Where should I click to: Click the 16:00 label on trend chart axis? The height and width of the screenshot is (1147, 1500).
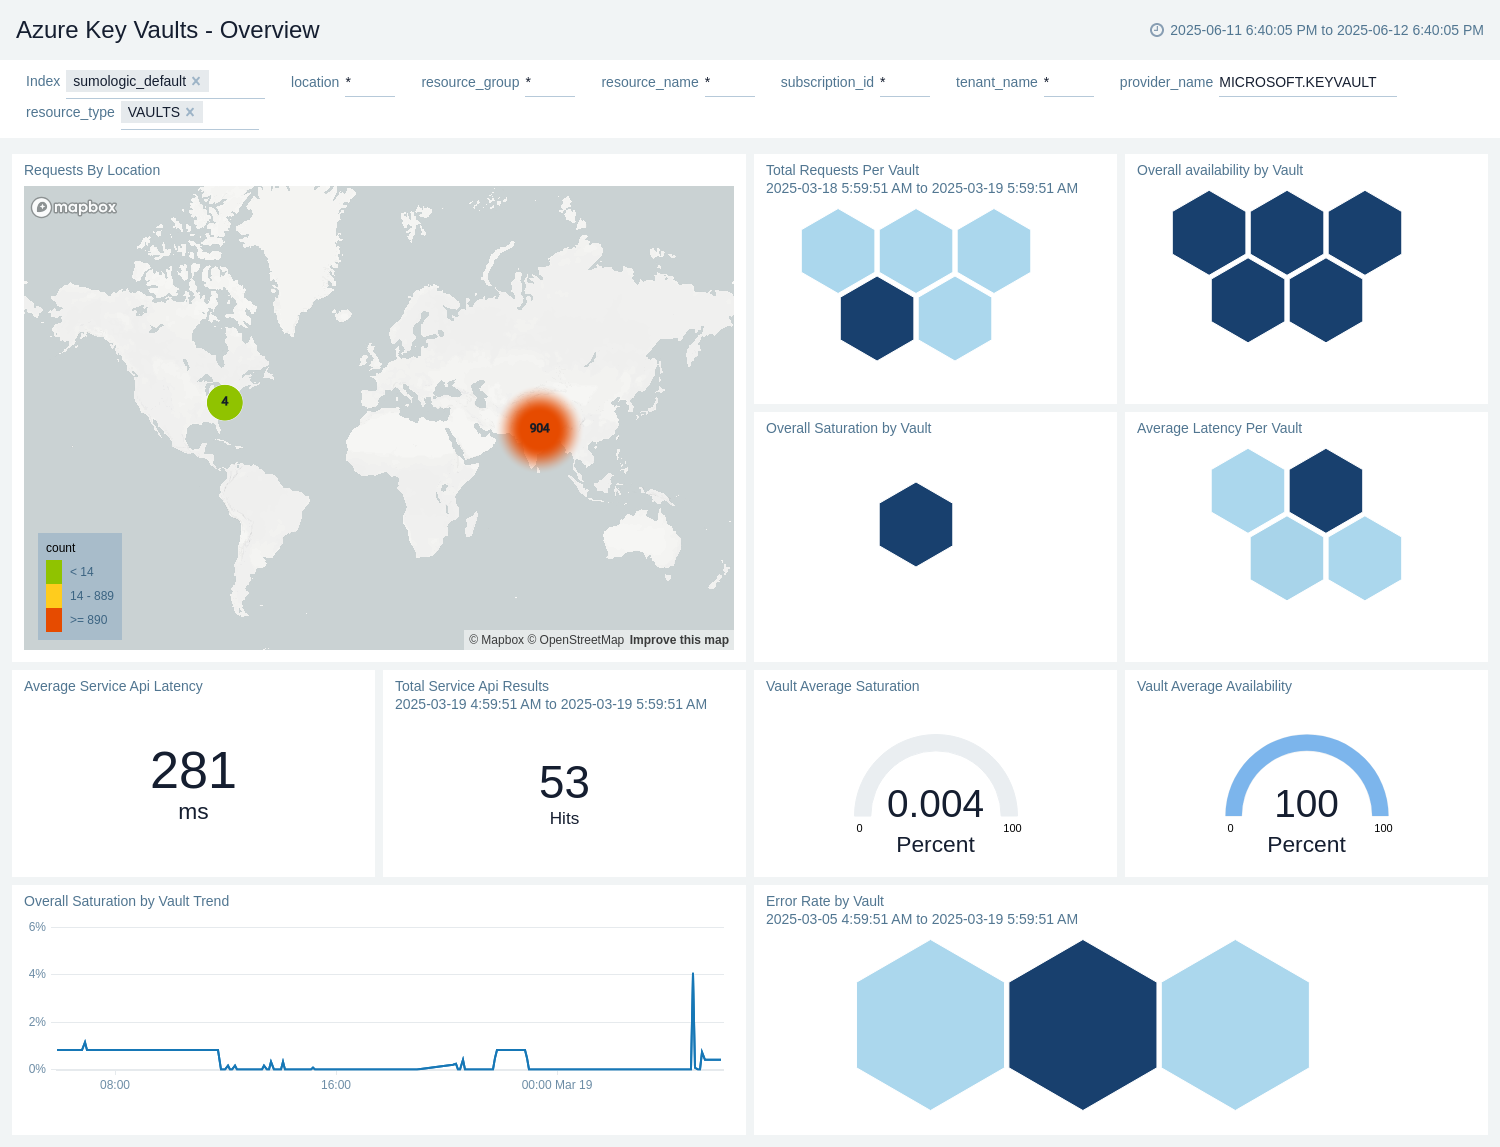click(336, 1085)
